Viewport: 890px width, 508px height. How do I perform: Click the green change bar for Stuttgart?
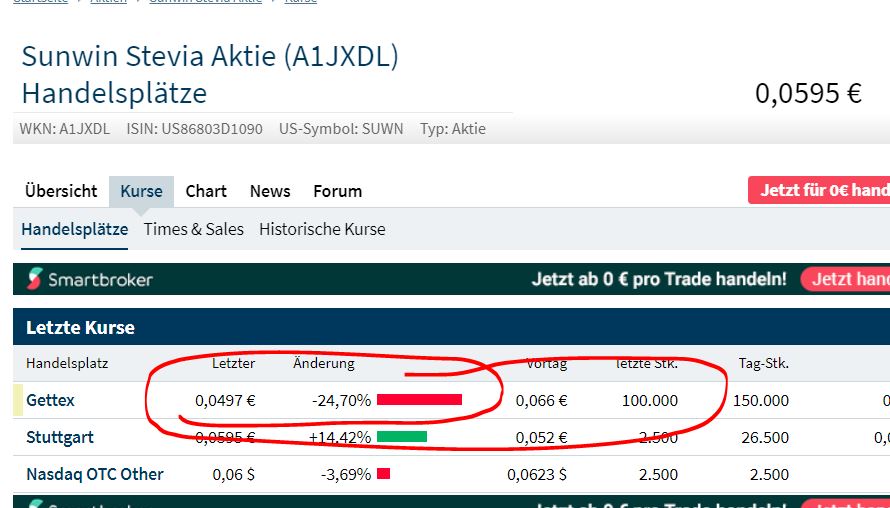[402, 437]
